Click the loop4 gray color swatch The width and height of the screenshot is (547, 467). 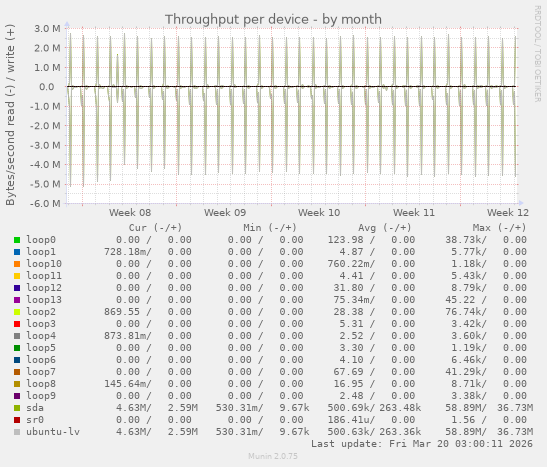17,336
